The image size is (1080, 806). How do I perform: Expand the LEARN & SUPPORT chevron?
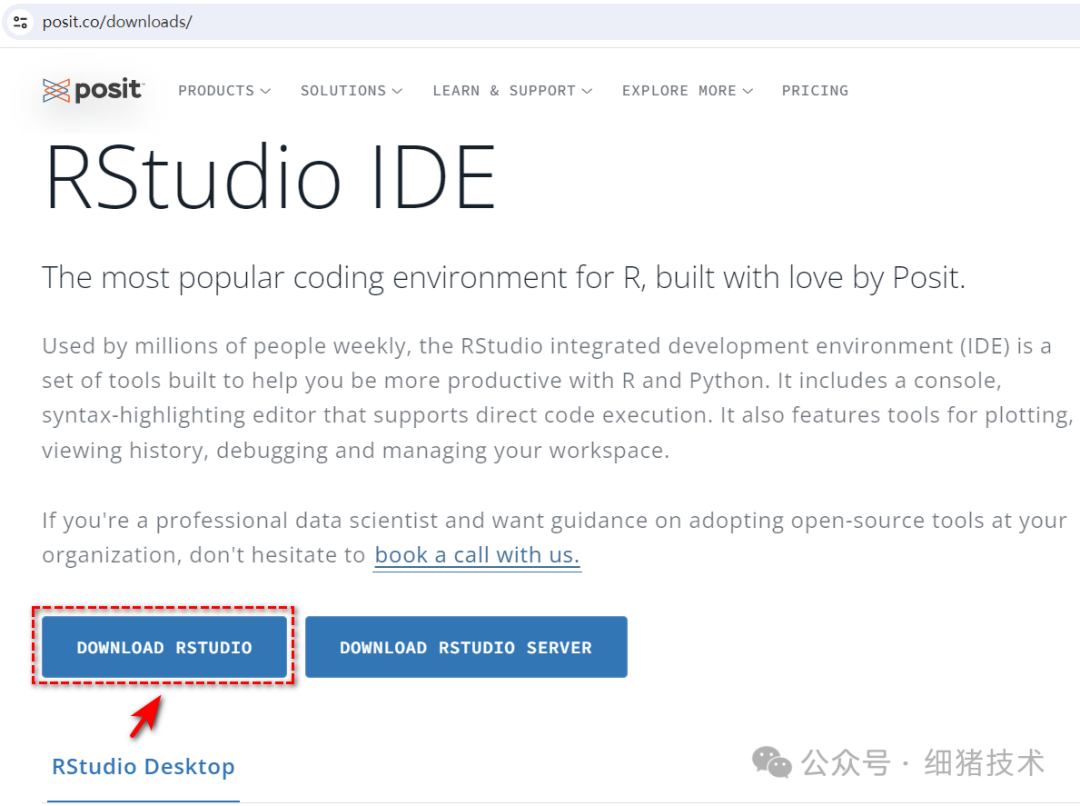click(586, 90)
